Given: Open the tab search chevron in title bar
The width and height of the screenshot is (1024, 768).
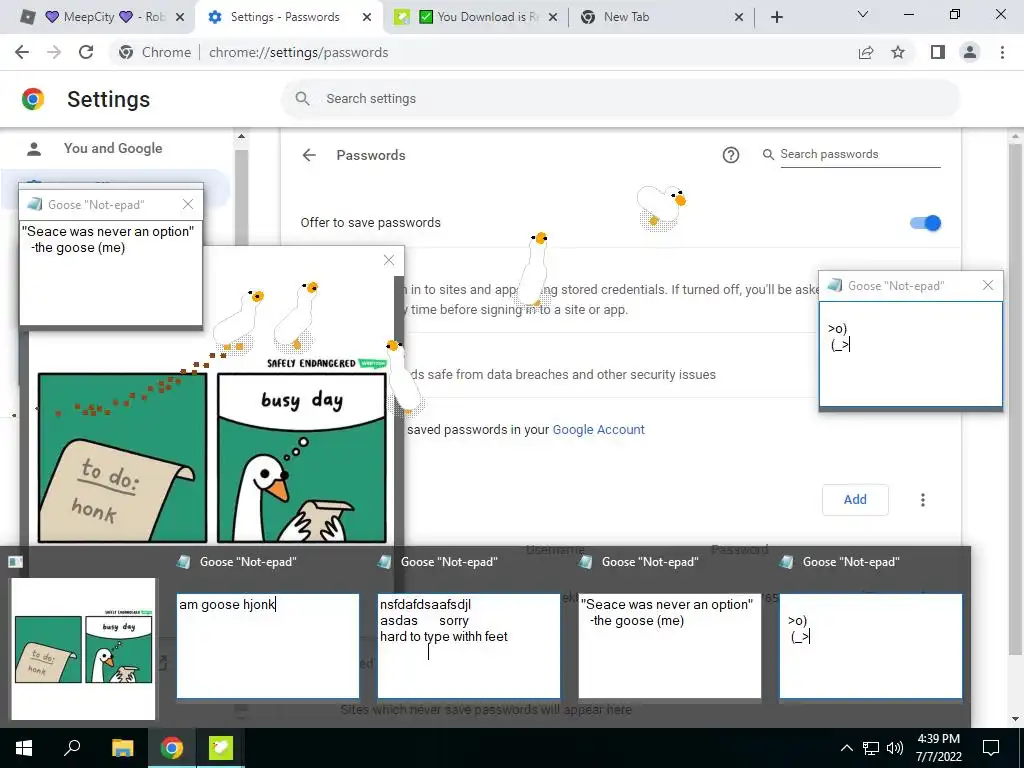Looking at the screenshot, I should click(863, 14).
